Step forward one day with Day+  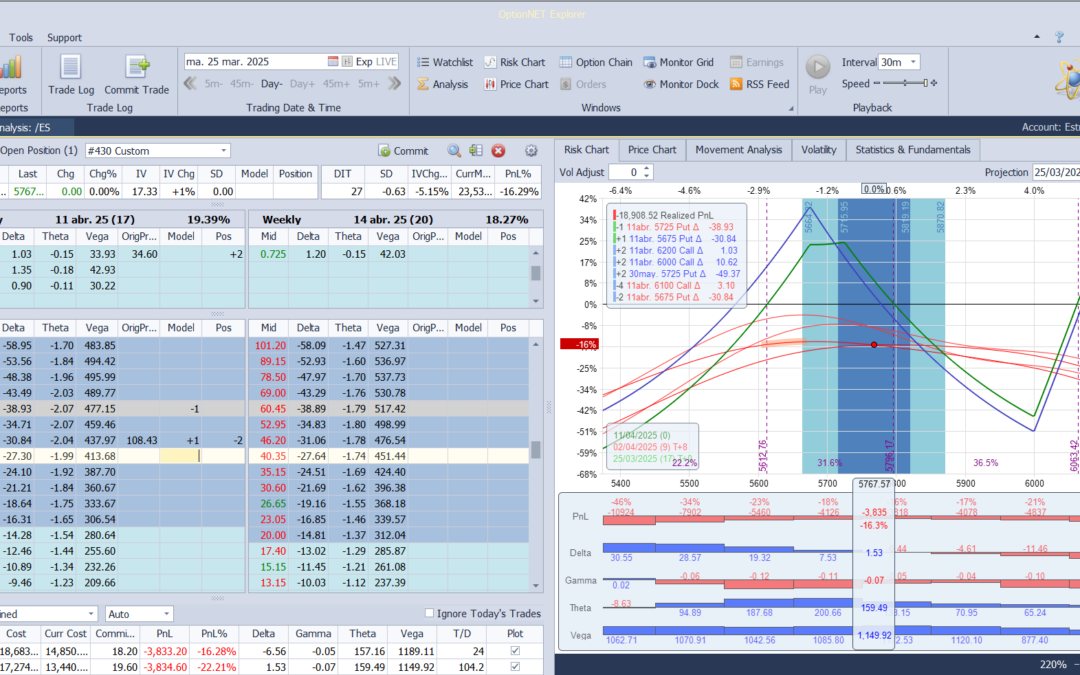point(302,84)
